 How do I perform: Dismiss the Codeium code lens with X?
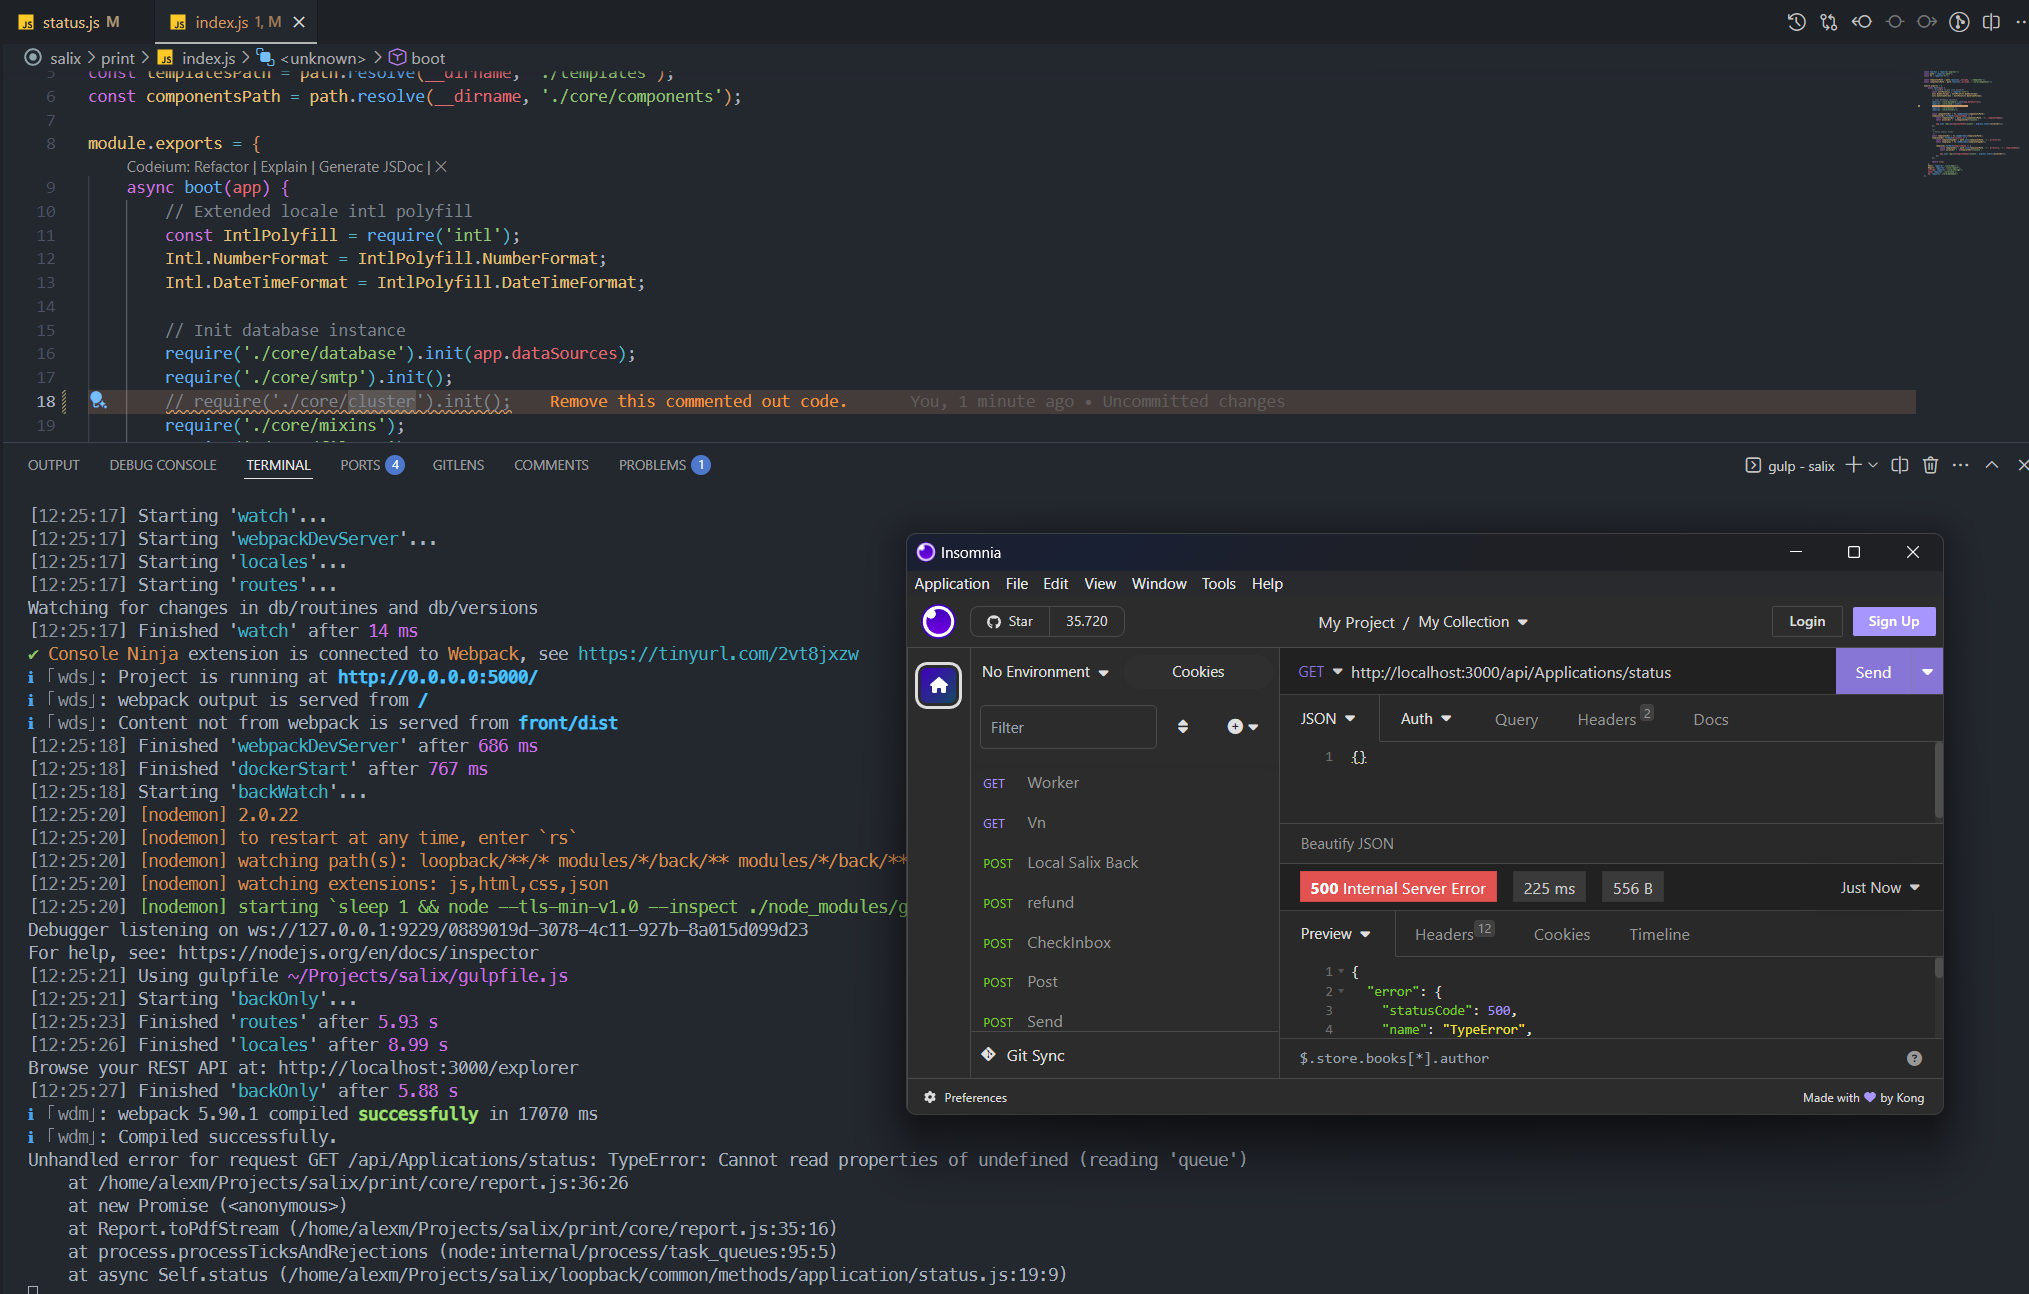[x=441, y=167]
